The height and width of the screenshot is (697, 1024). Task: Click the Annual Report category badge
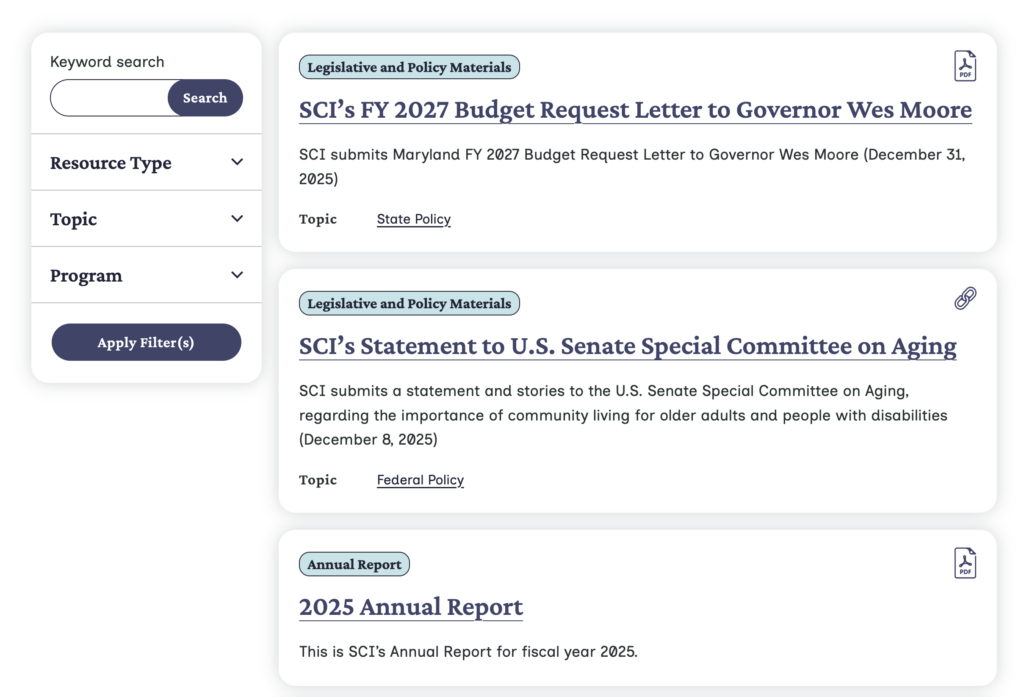pos(354,564)
